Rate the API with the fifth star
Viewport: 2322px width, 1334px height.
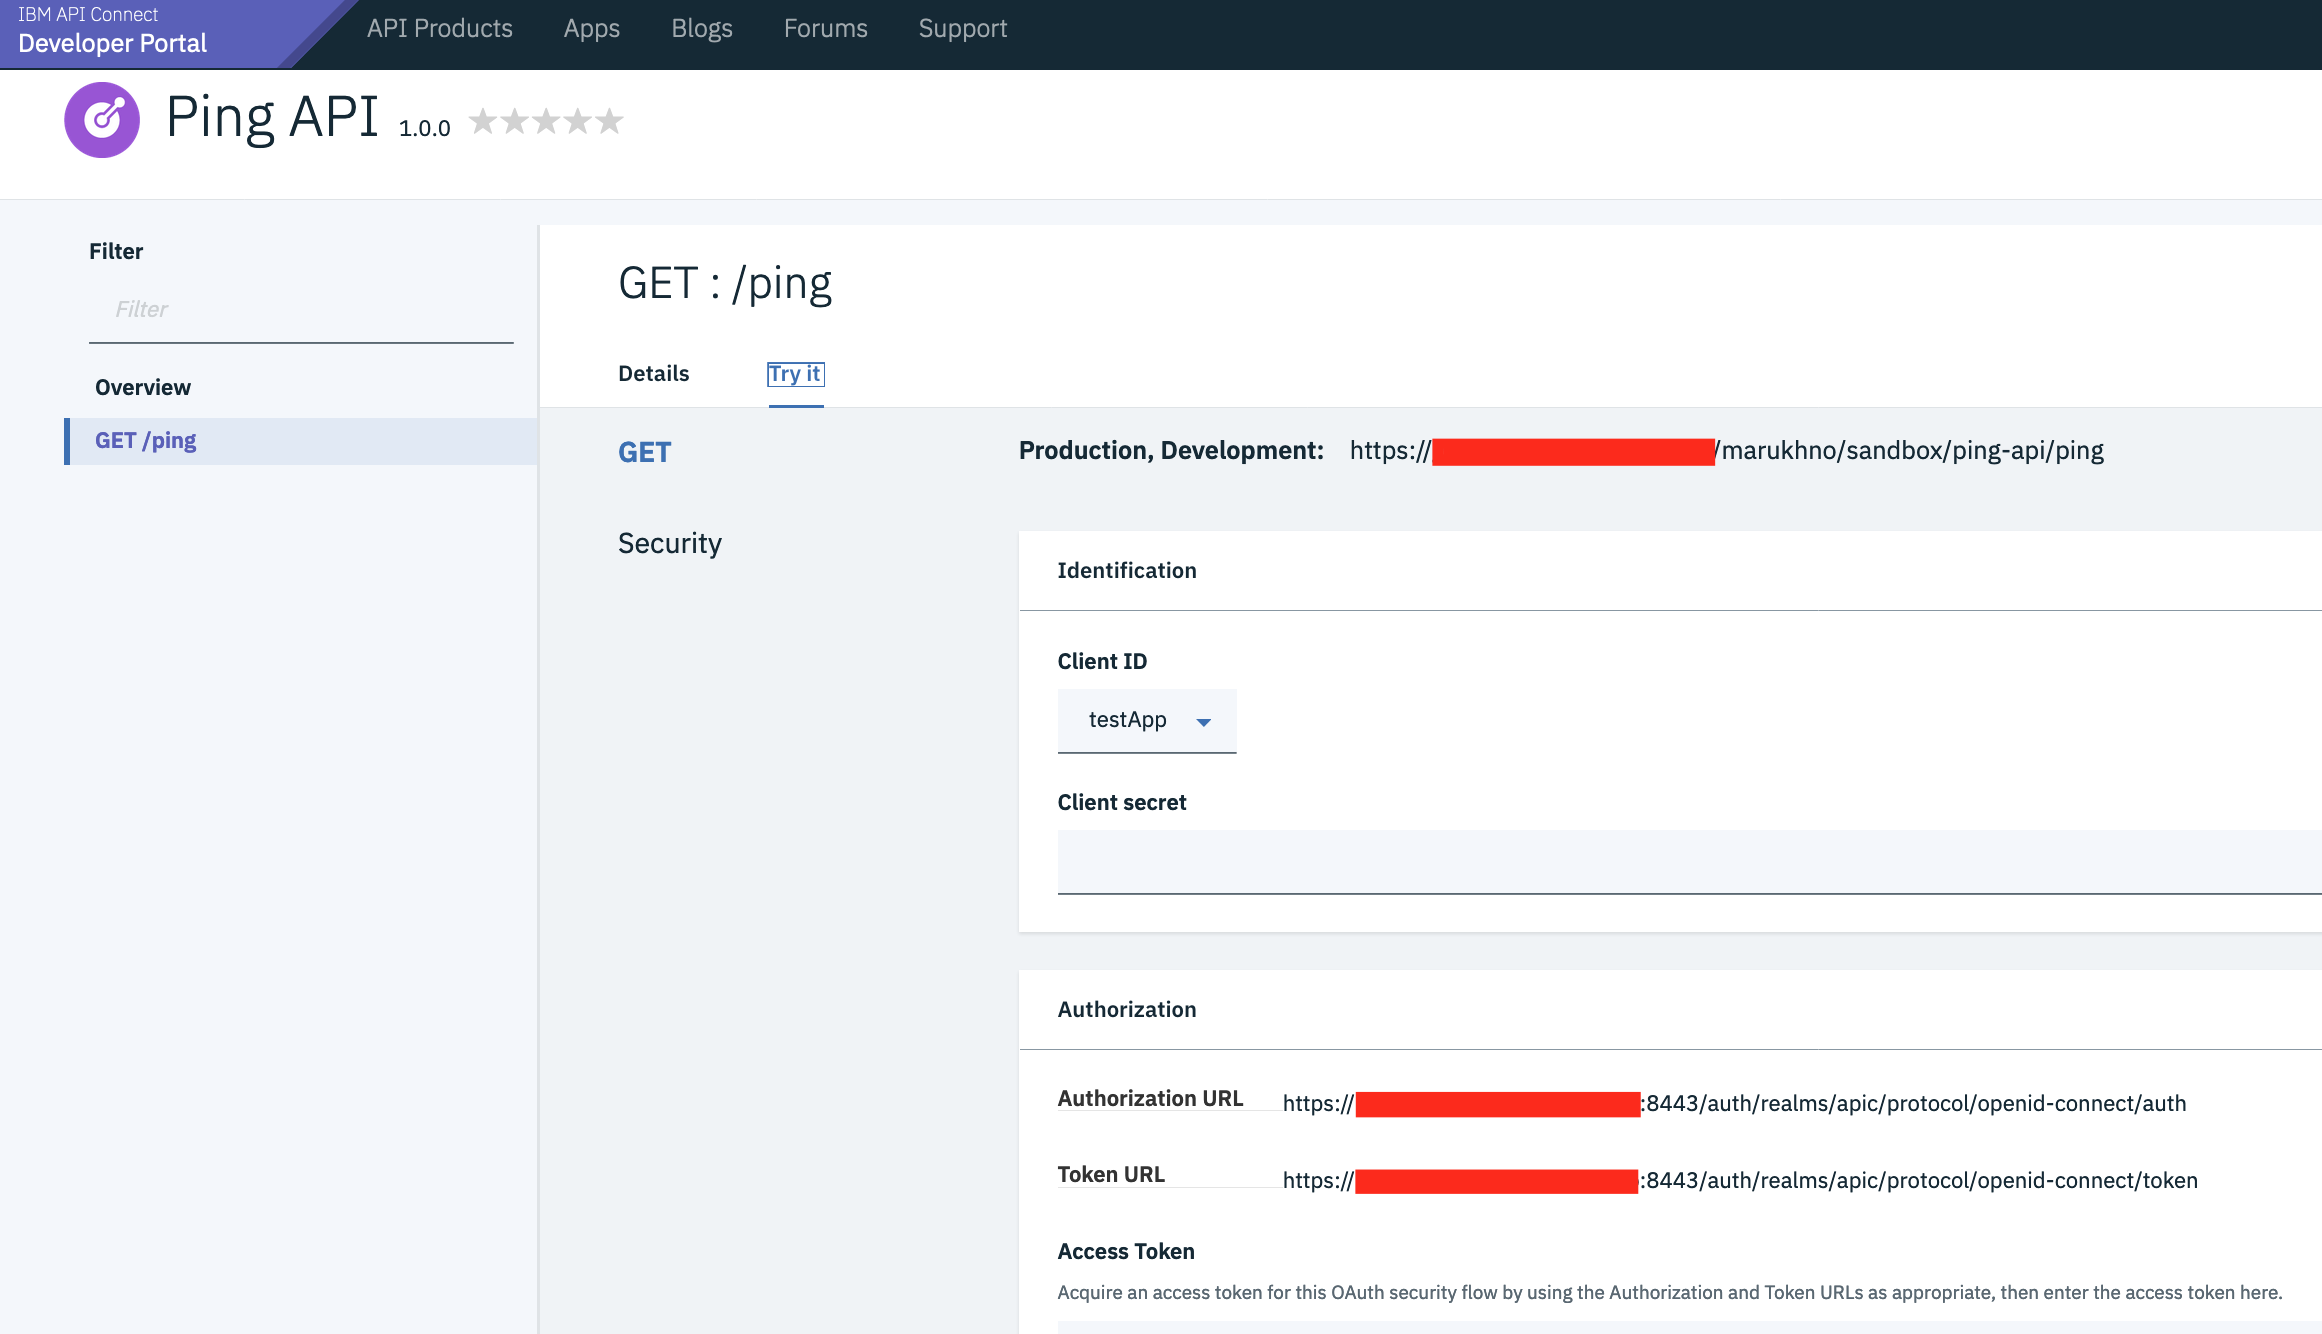point(609,121)
